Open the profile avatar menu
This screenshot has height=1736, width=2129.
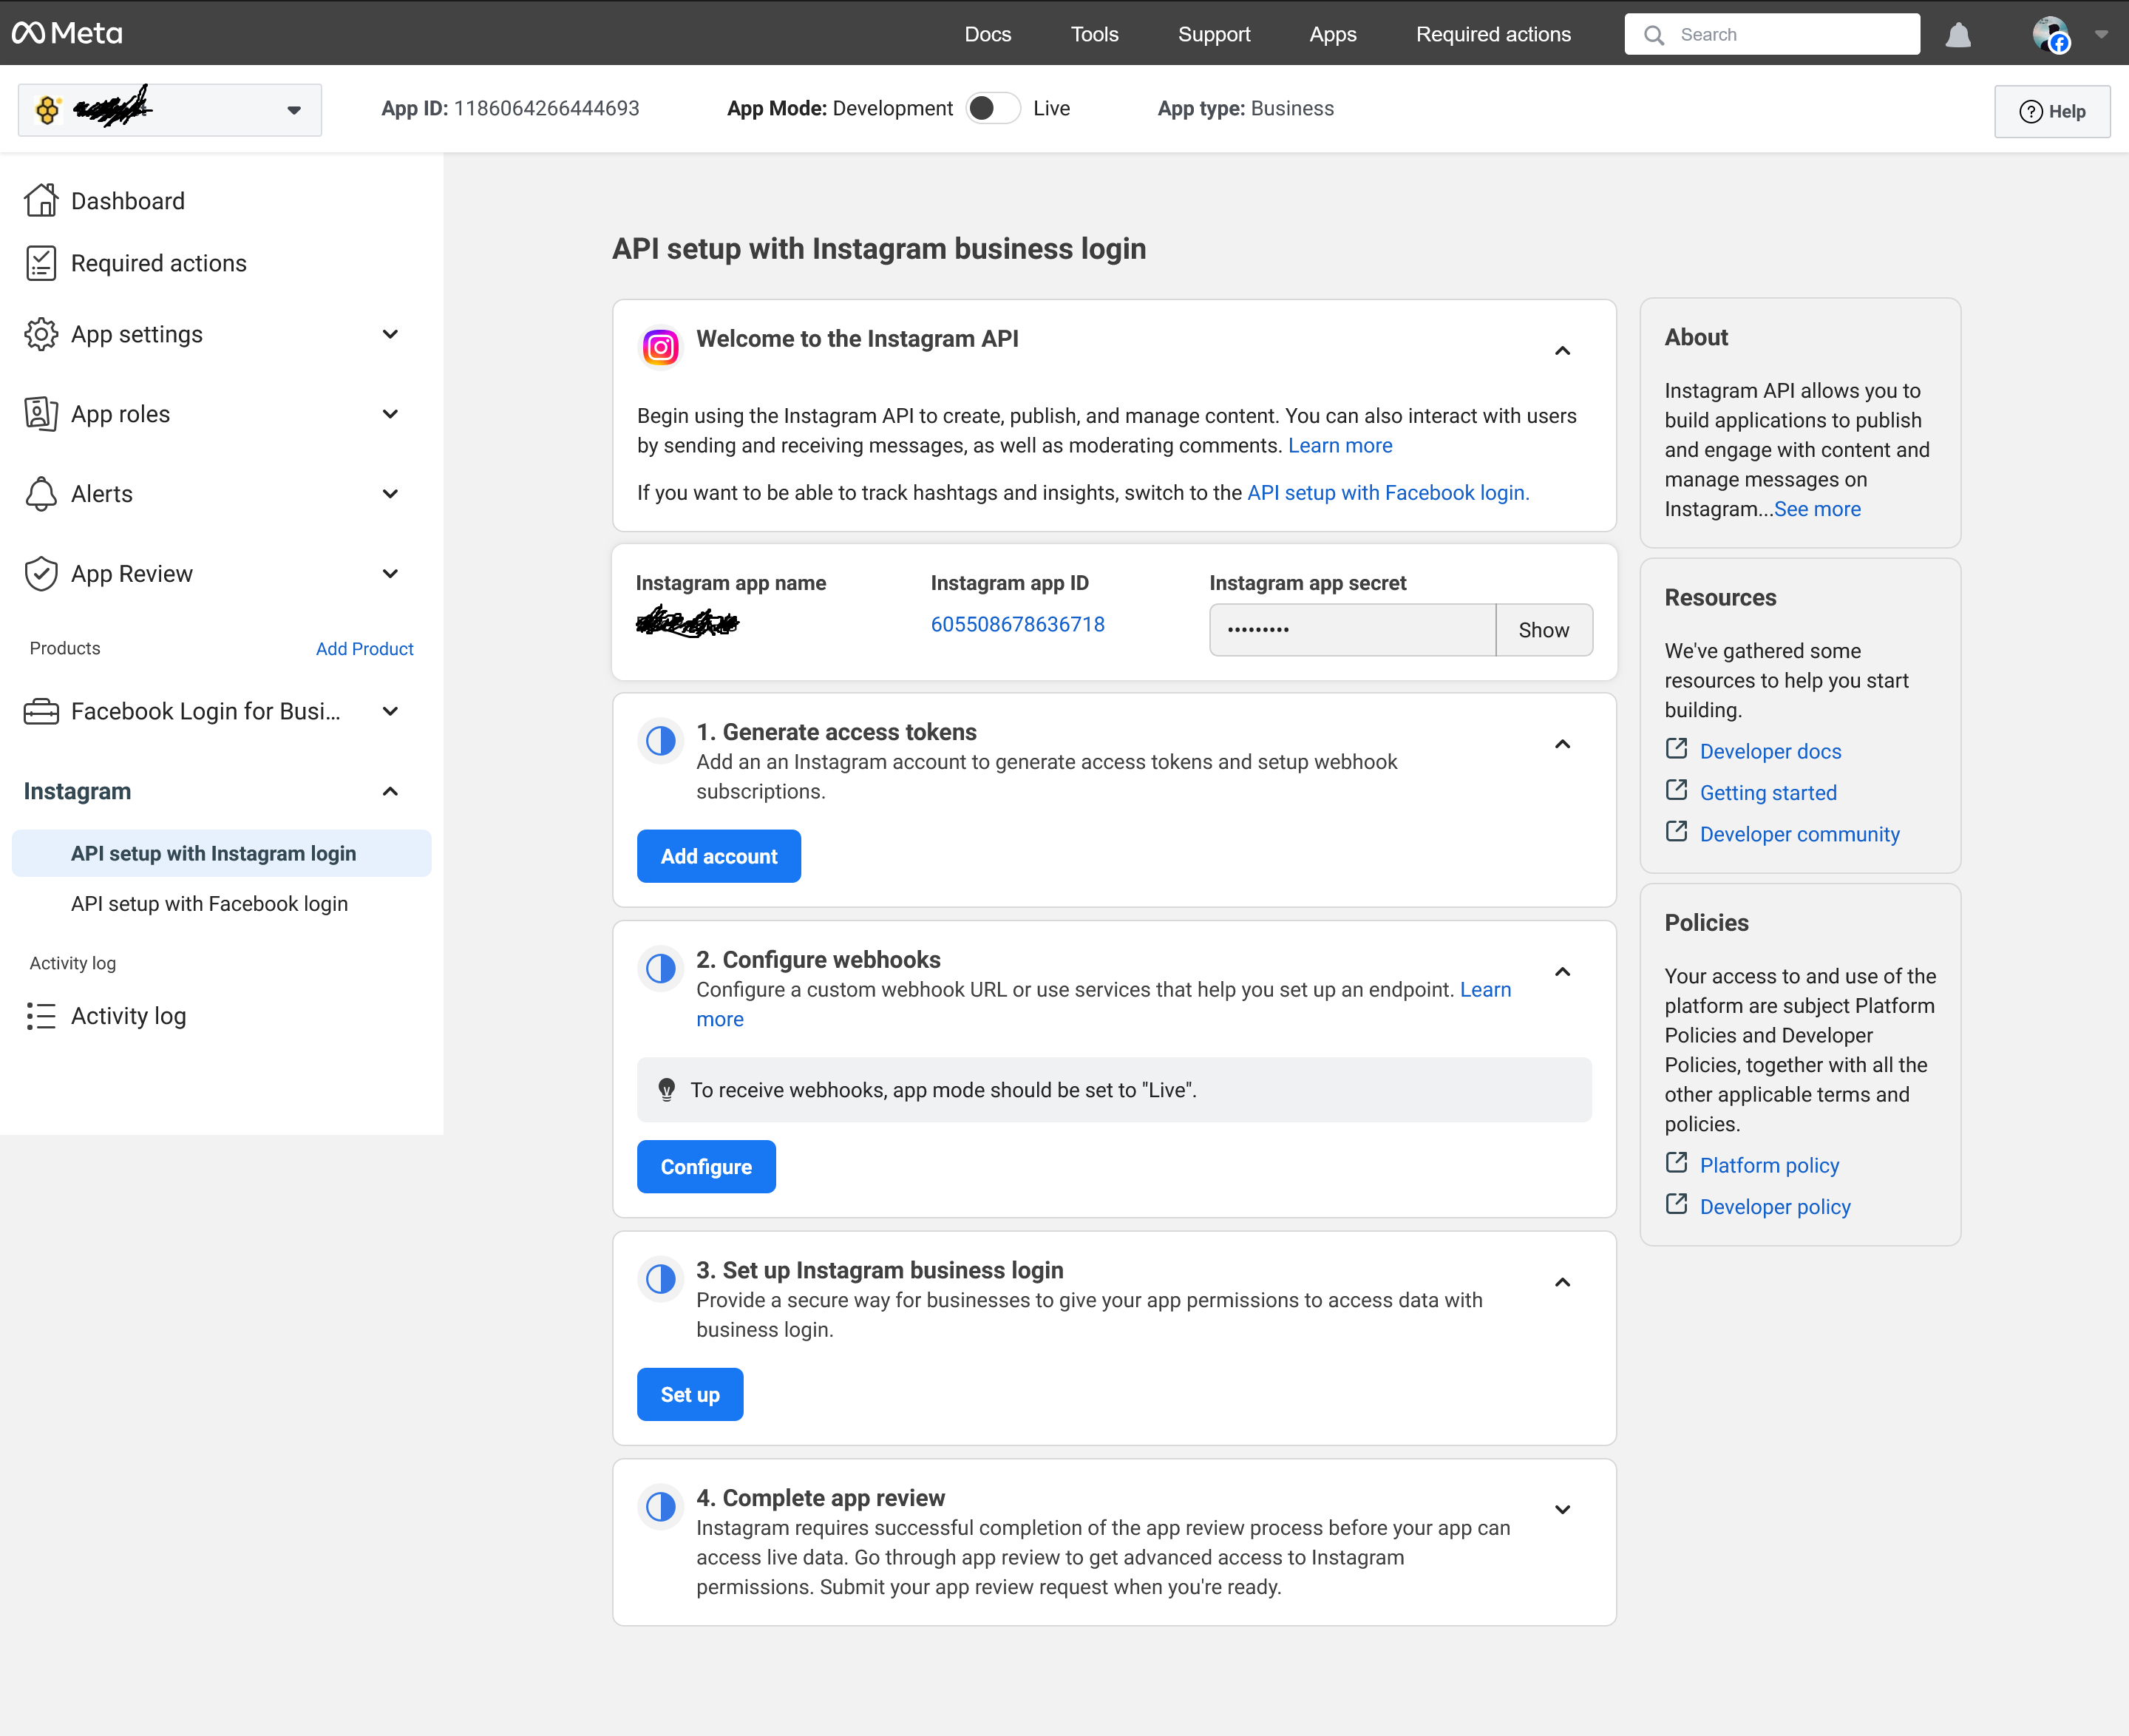[2051, 35]
